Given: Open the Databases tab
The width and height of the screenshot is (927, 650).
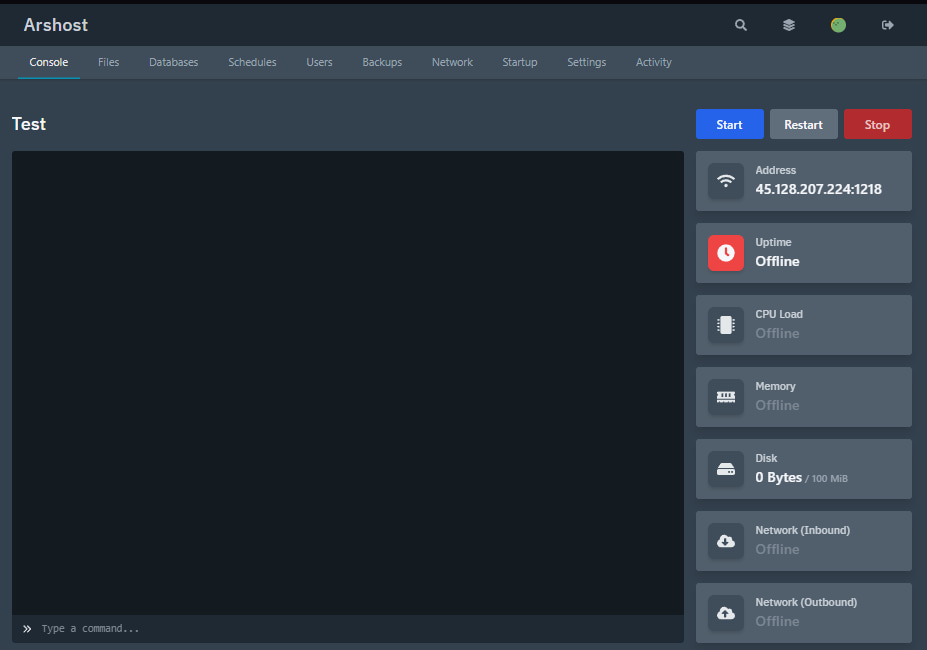Looking at the screenshot, I should 173,62.
